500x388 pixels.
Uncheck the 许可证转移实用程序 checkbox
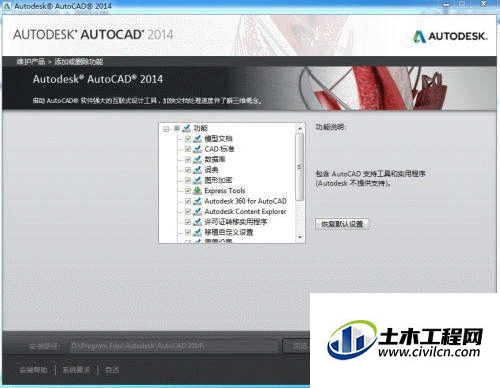188,222
